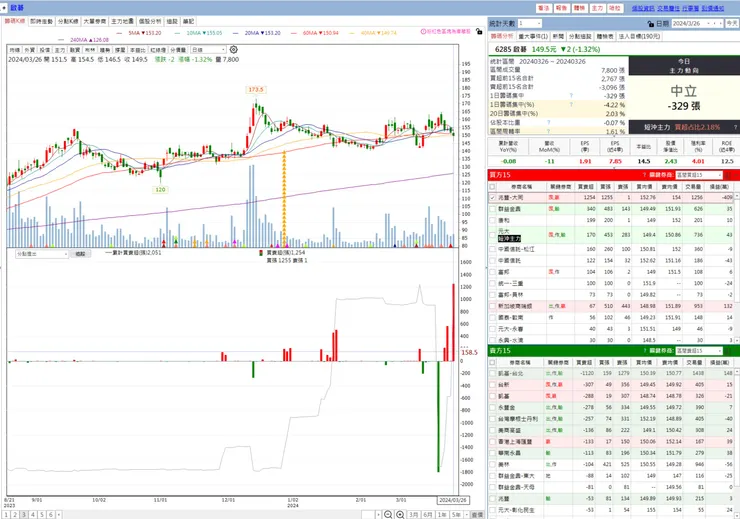Click 還原 button at chart bottom
Viewport: 740px width, 519px height.
pyautogui.click(x=478, y=515)
